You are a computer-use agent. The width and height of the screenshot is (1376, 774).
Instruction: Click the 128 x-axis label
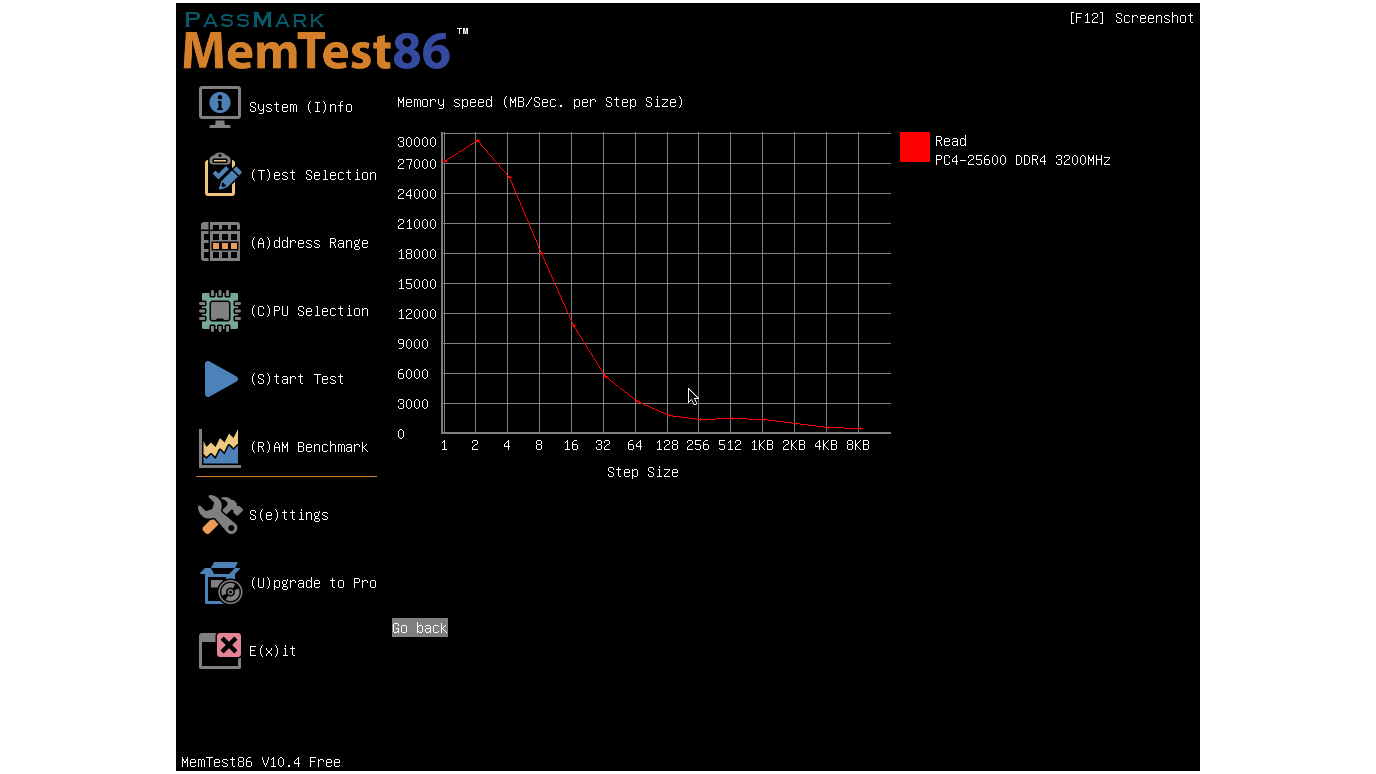tap(667, 445)
